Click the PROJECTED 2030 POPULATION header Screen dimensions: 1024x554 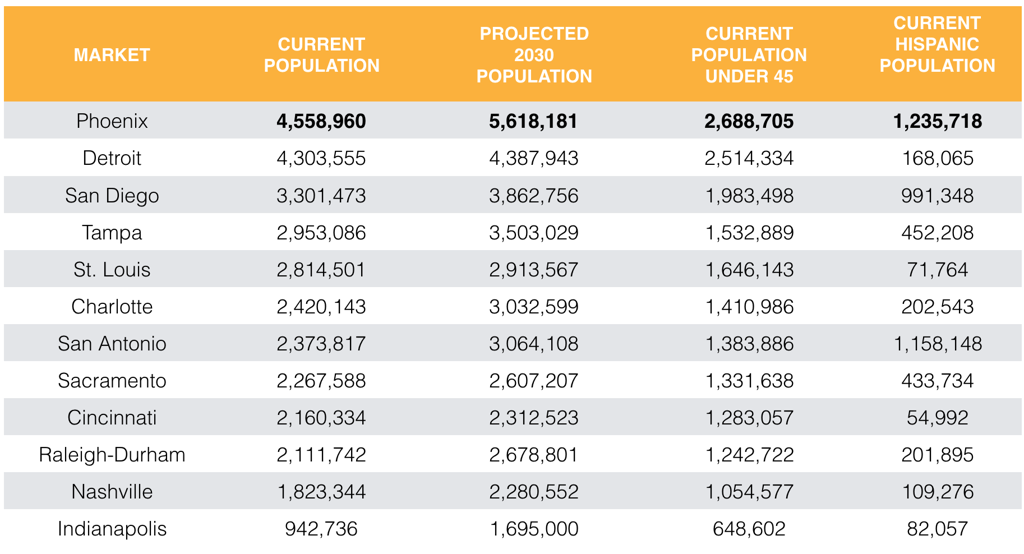534,55
